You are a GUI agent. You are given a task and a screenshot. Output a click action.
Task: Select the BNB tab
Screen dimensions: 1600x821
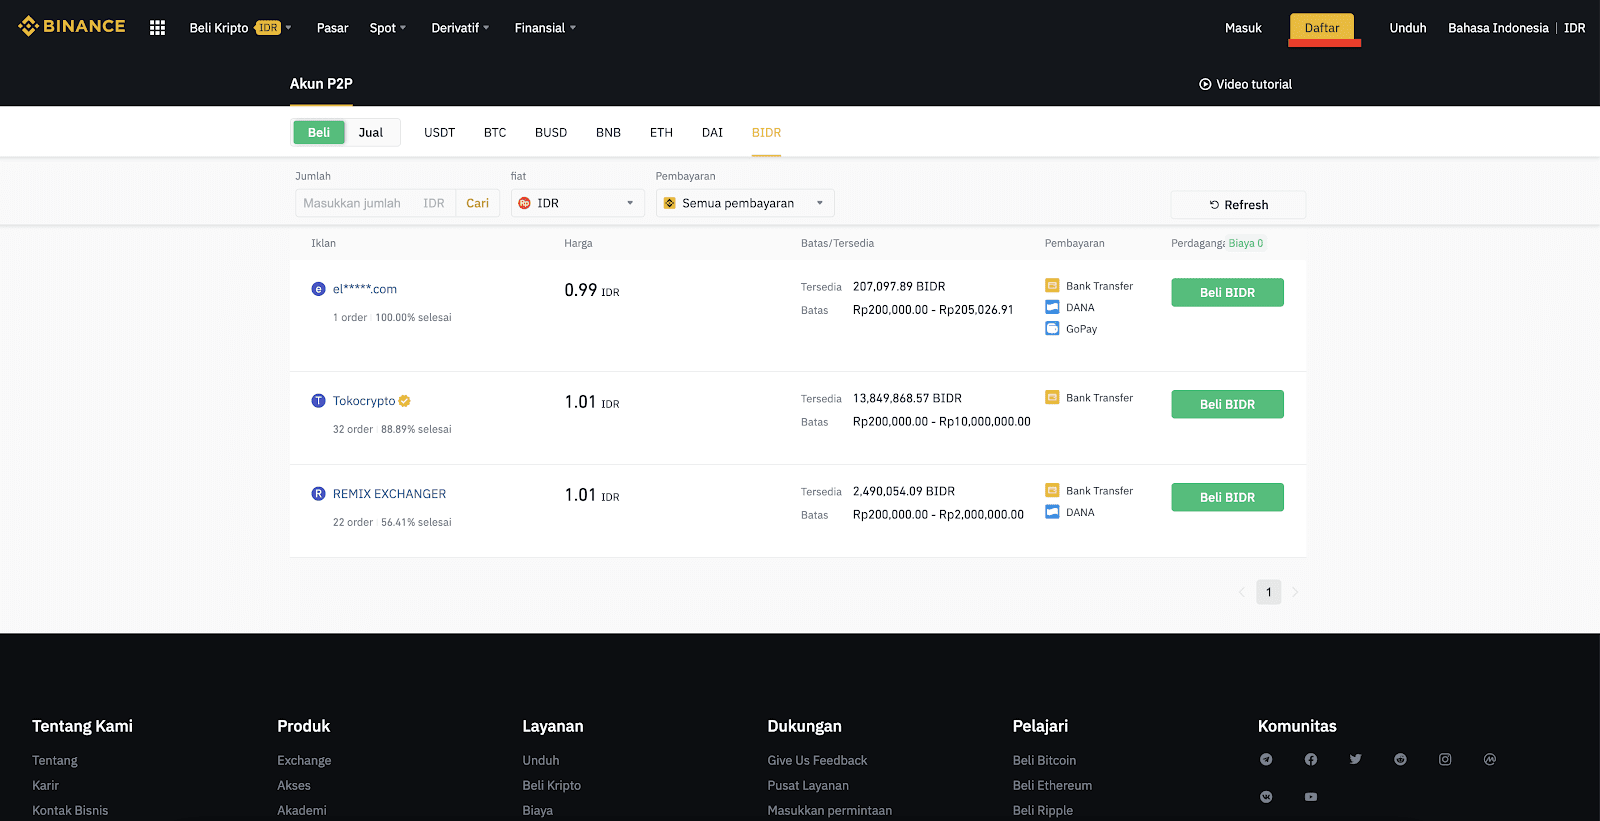(608, 132)
